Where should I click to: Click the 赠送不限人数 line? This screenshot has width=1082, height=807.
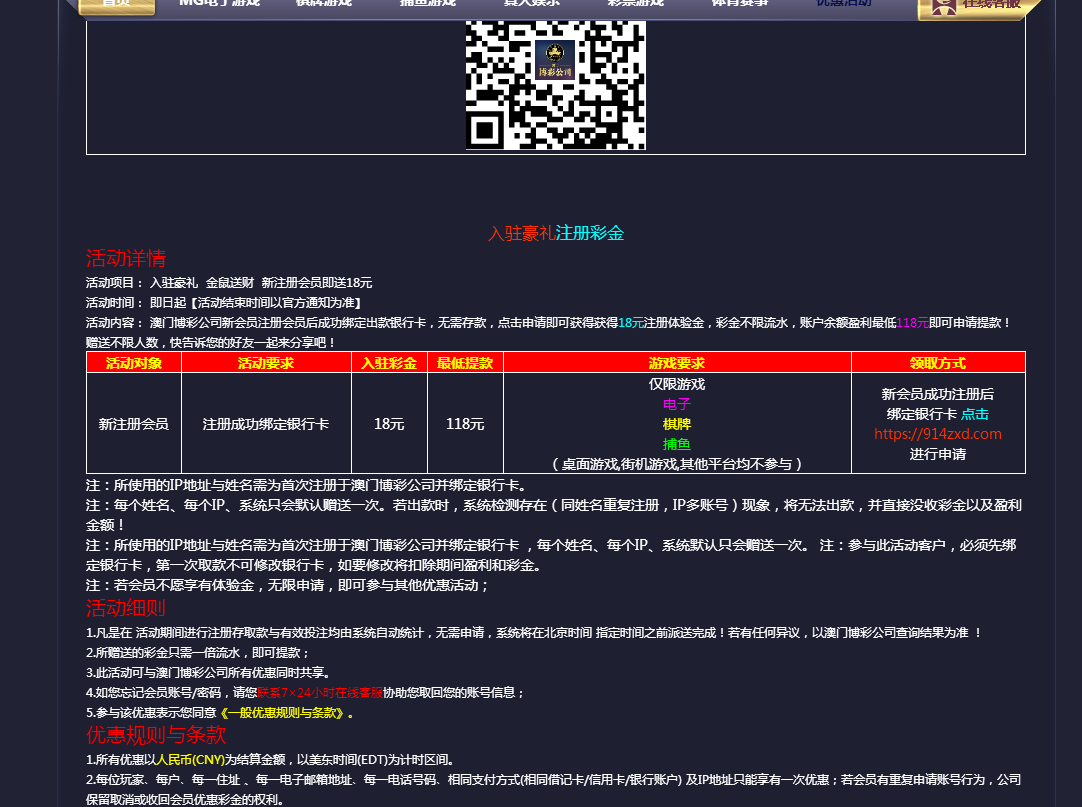[210, 342]
